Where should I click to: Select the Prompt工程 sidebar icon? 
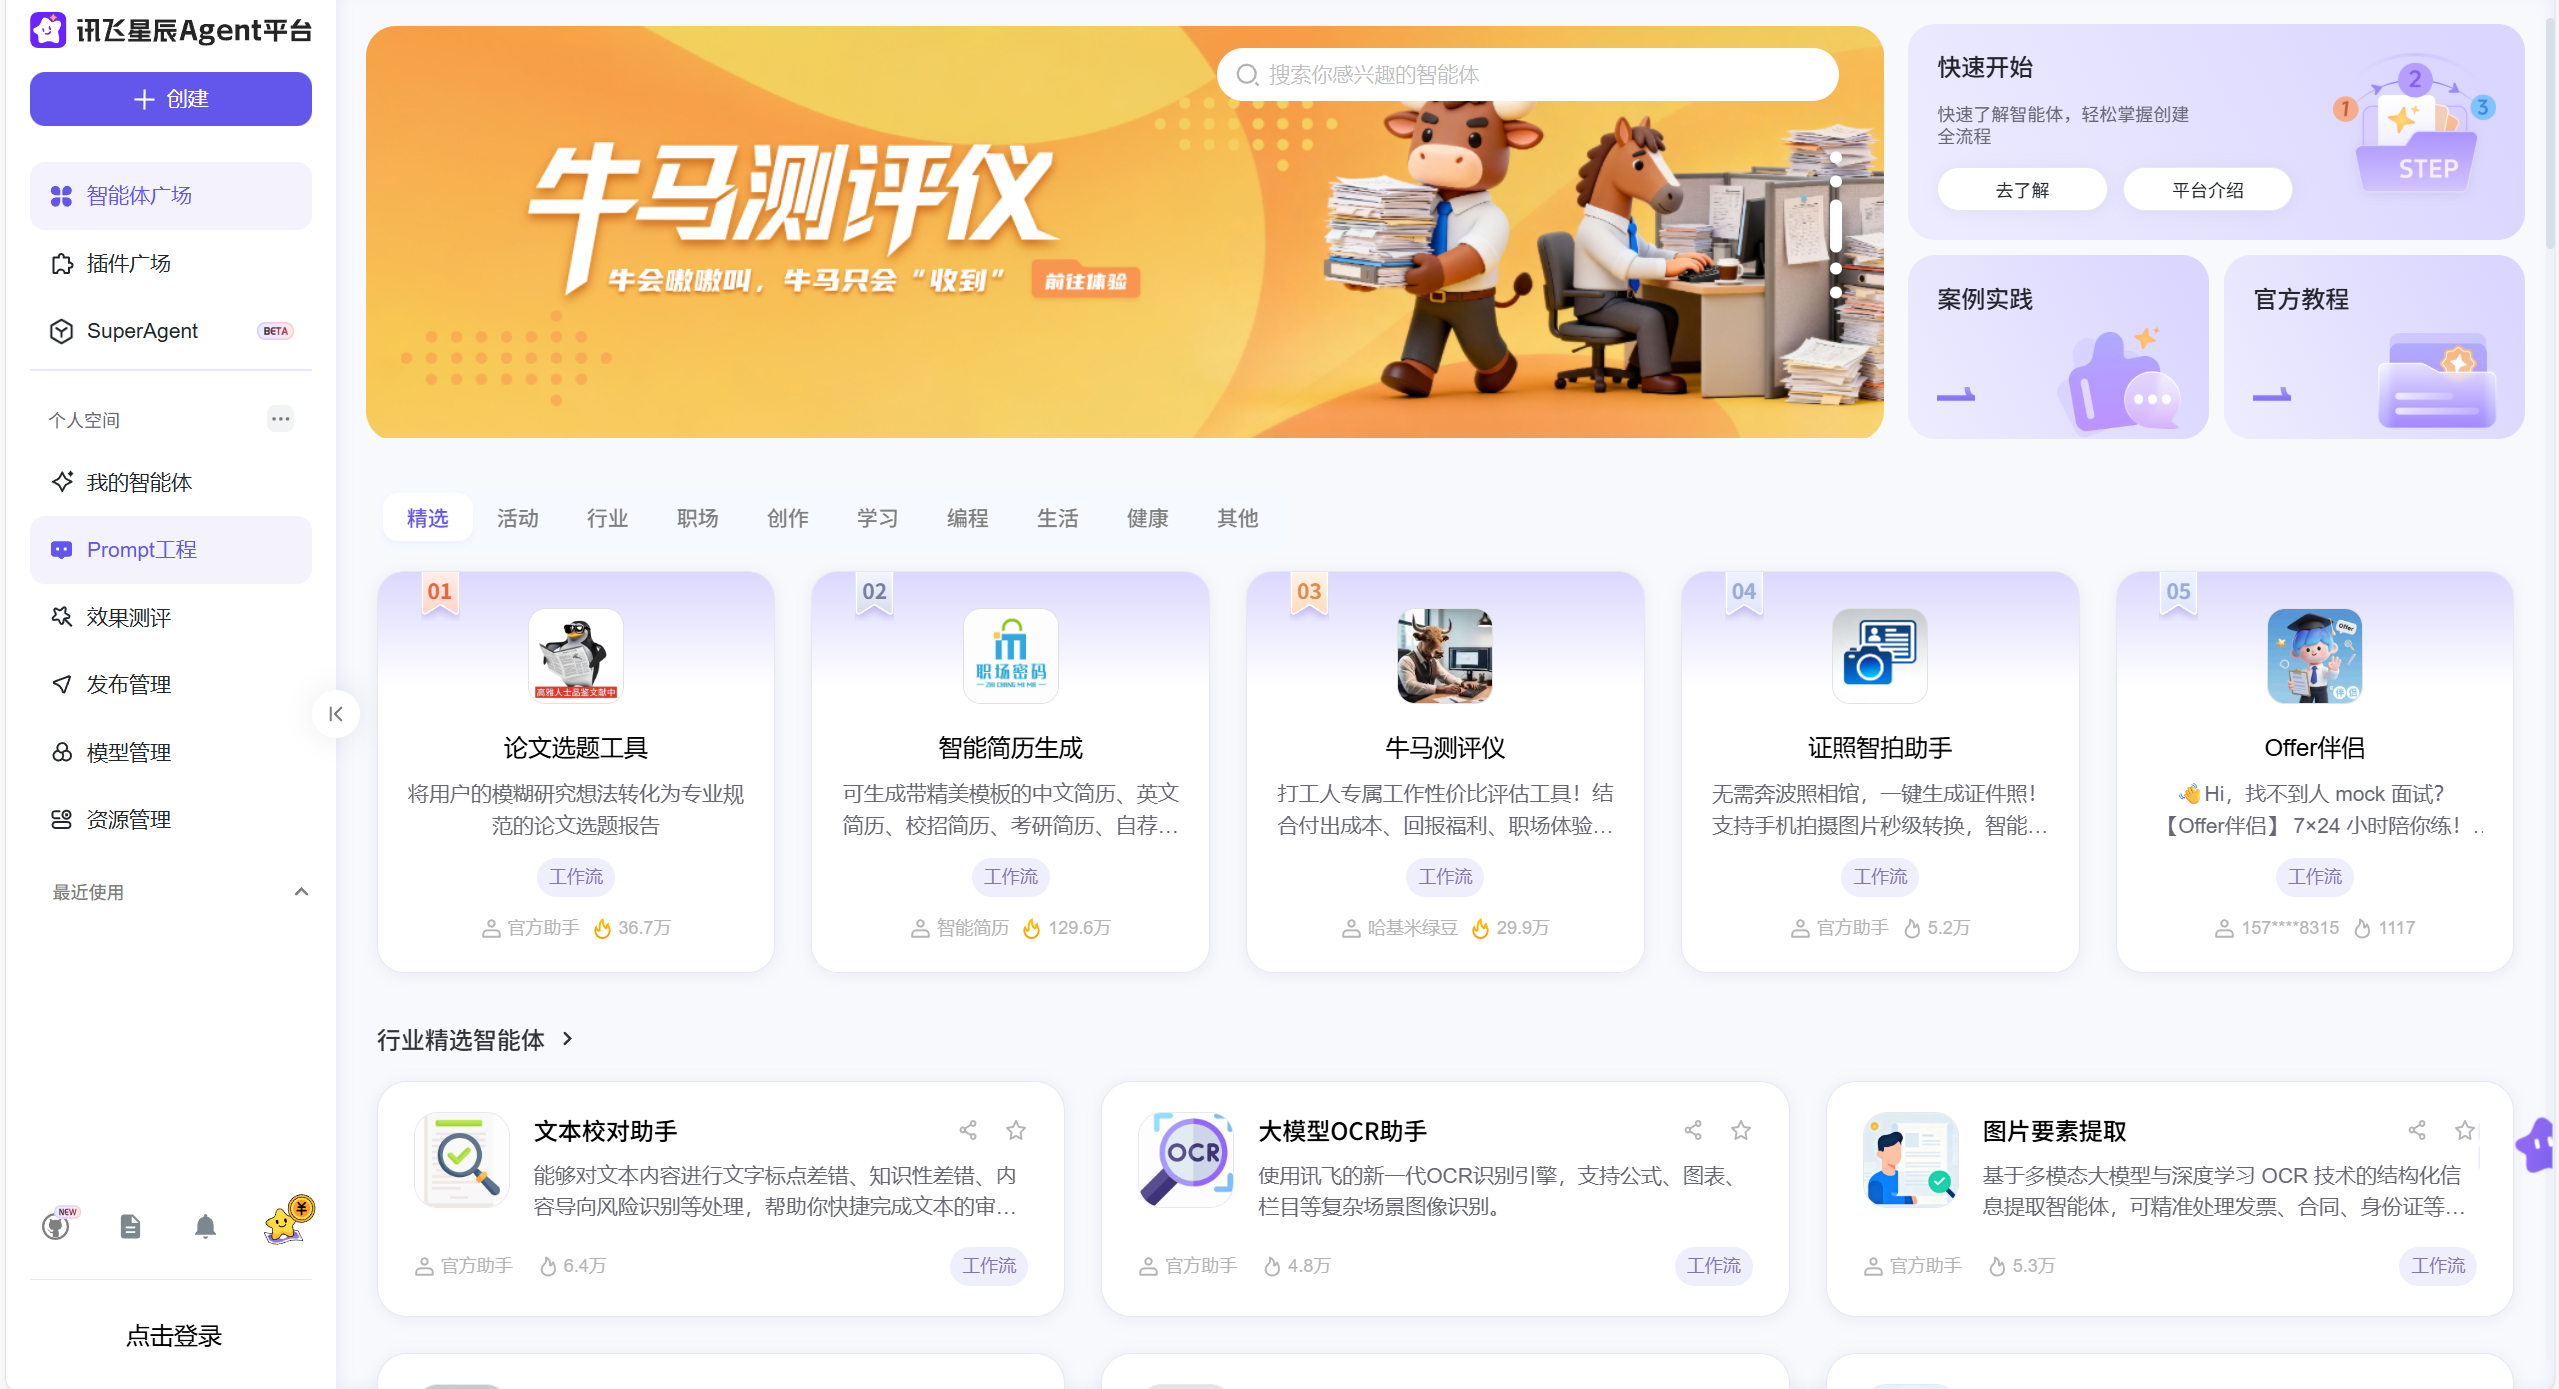point(61,549)
